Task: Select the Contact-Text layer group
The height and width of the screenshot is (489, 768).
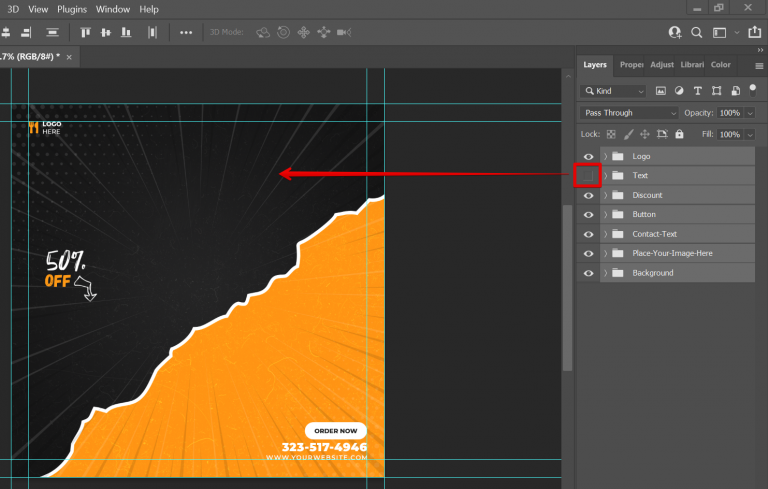Action: point(654,234)
